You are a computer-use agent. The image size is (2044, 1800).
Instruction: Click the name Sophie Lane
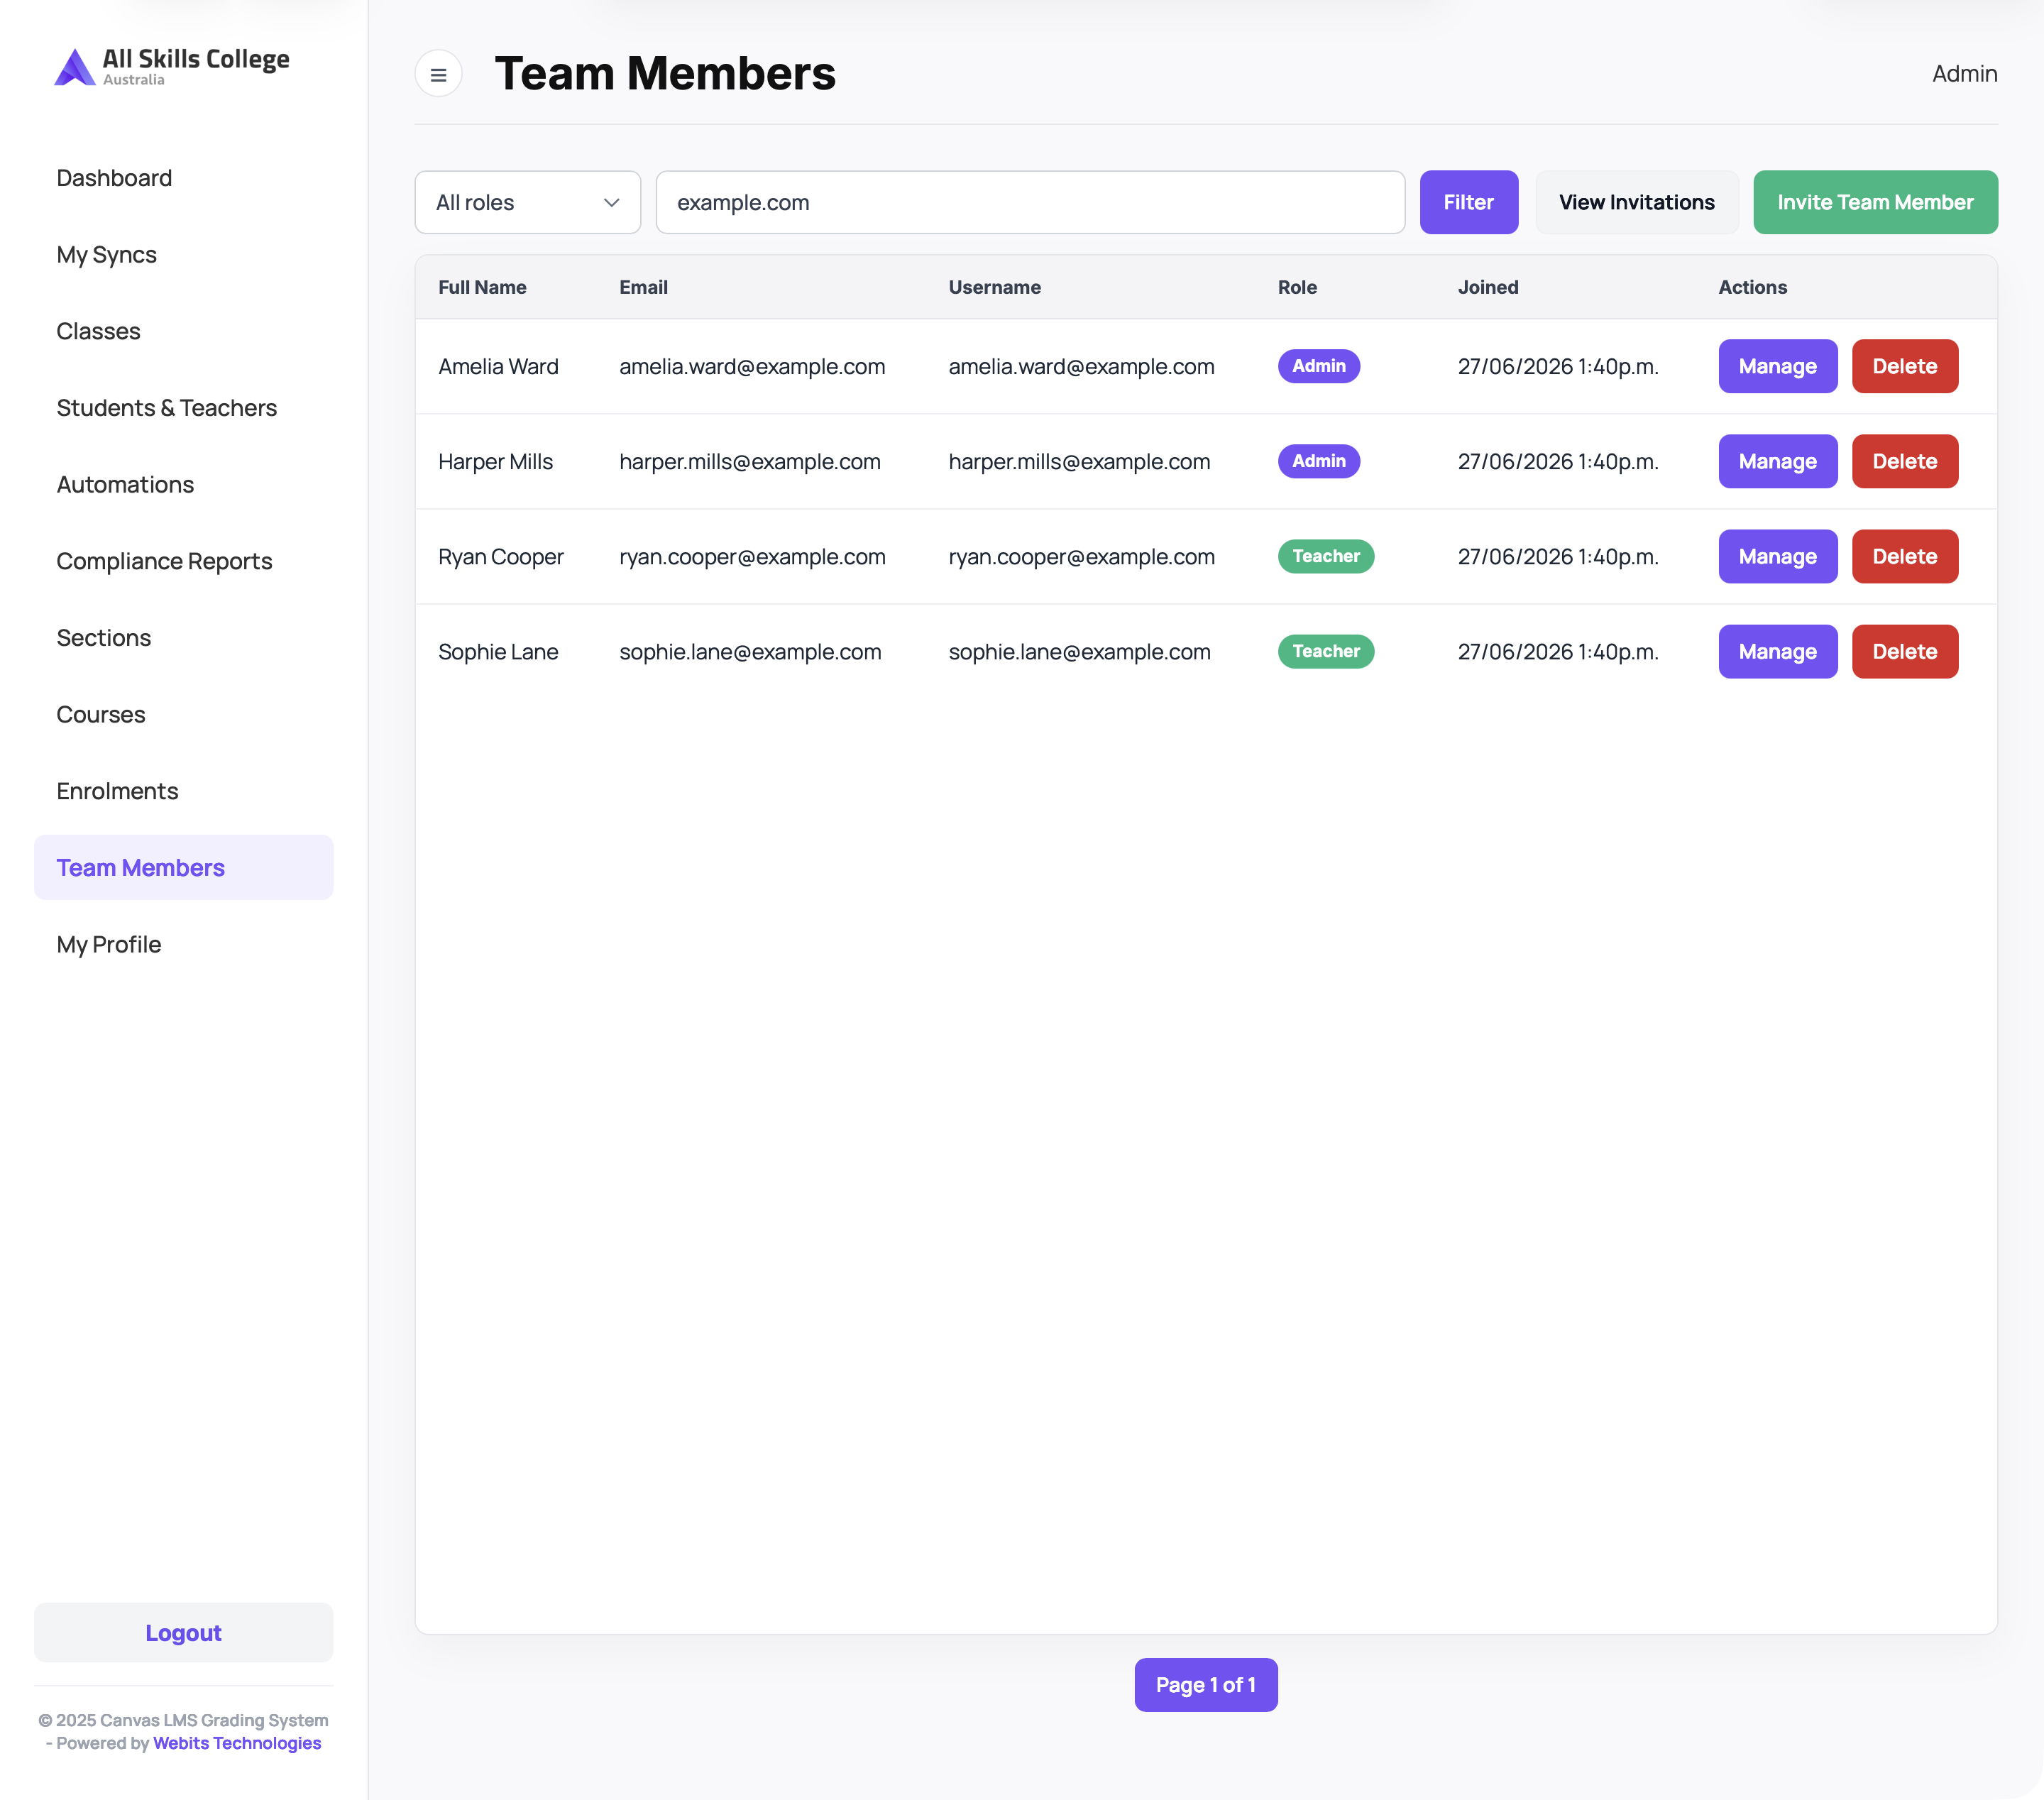(x=498, y=651)
